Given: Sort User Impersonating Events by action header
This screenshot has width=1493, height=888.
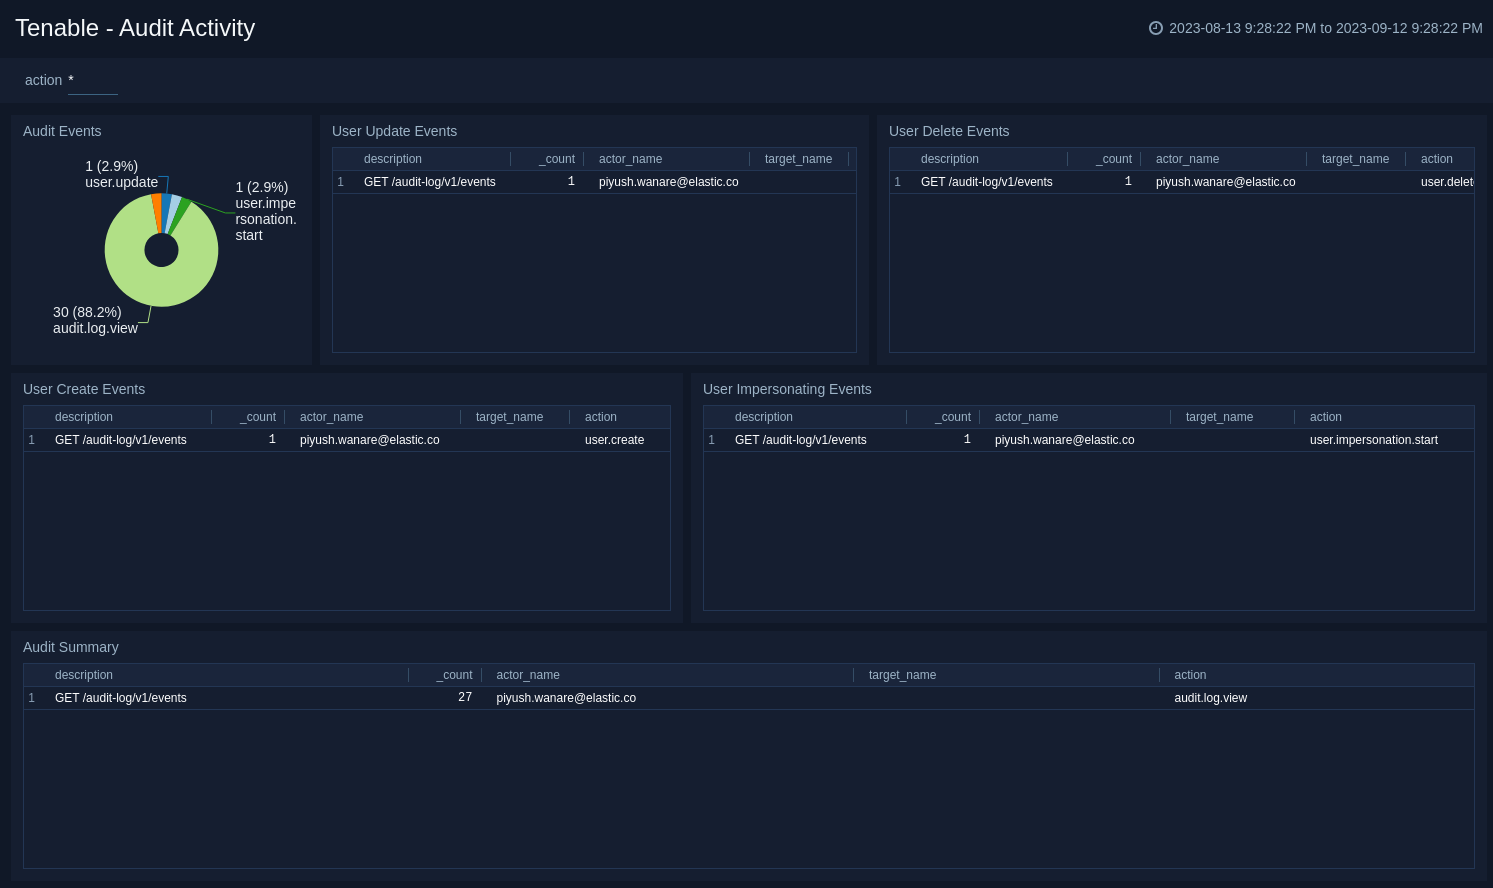Looking at the screenshot, I should (x=1326, y=417).
